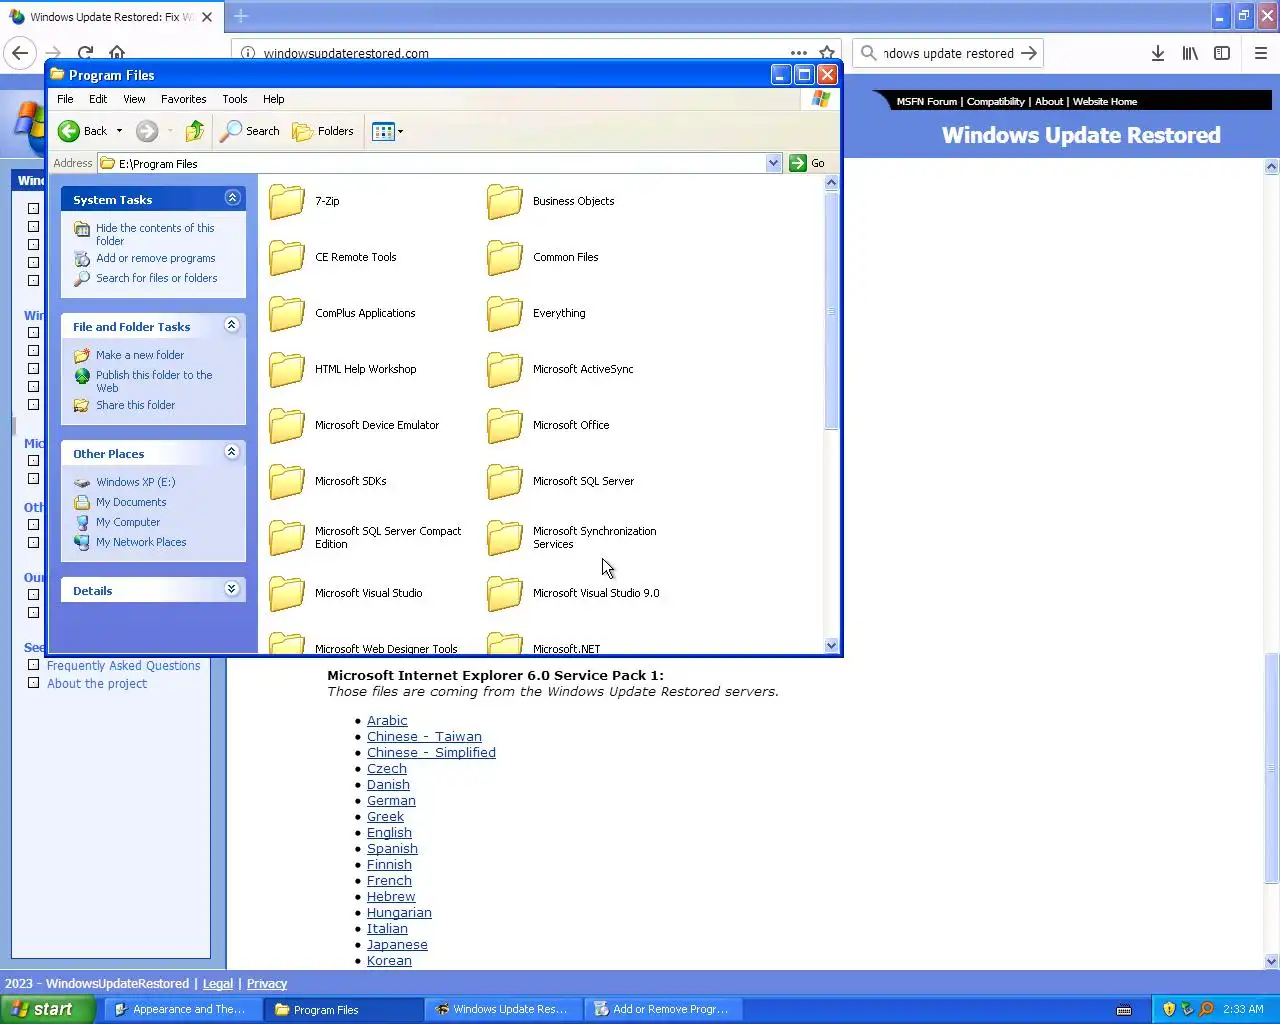Screen dimensions: 1280x1024
Task: Open Firefox library icon
Action: click(x=1190, y=53)
